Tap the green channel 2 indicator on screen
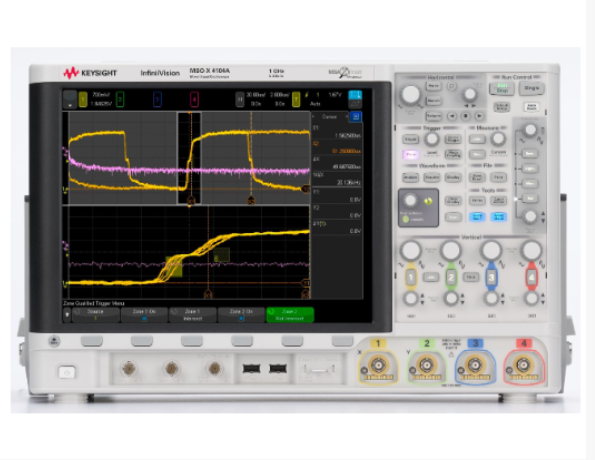Viewport: 595px width, 460px height. [120, 99]
